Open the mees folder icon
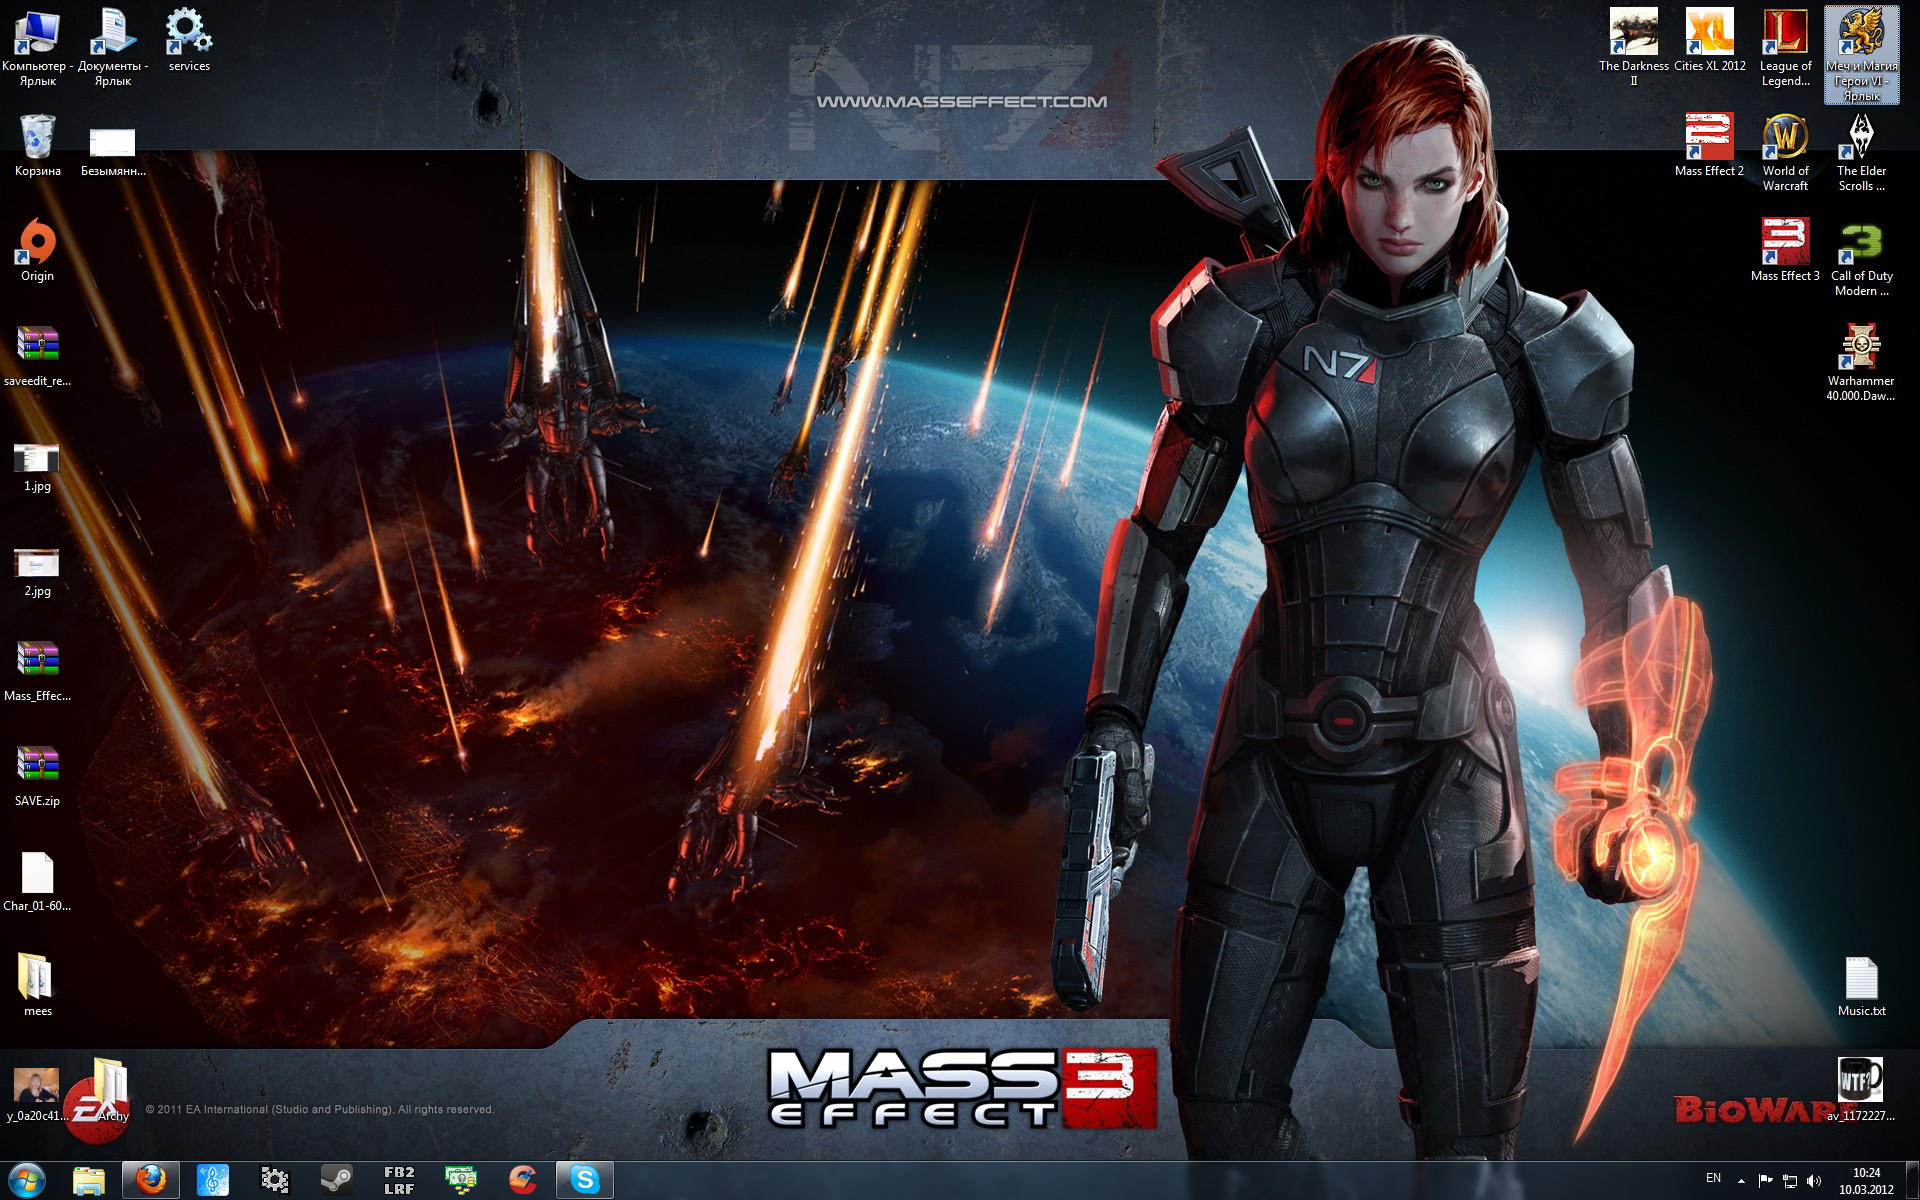 (37, 985)
